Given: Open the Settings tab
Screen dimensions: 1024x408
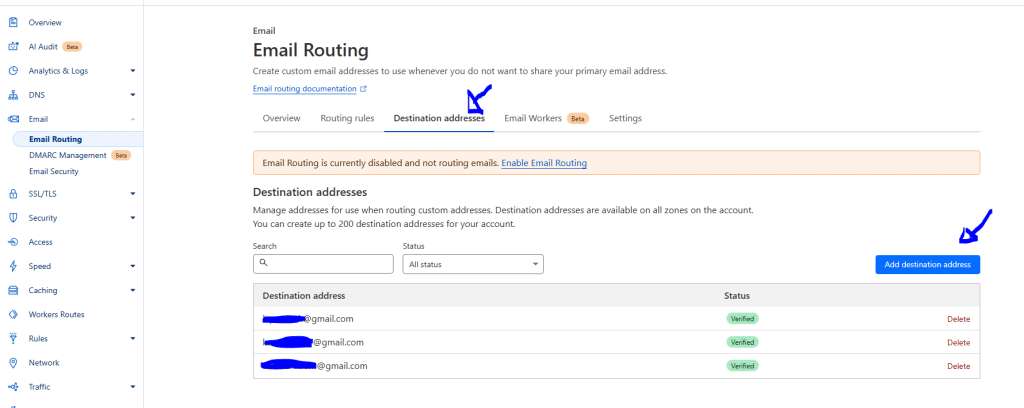Looking at the screenshot, I should [625, 118].
